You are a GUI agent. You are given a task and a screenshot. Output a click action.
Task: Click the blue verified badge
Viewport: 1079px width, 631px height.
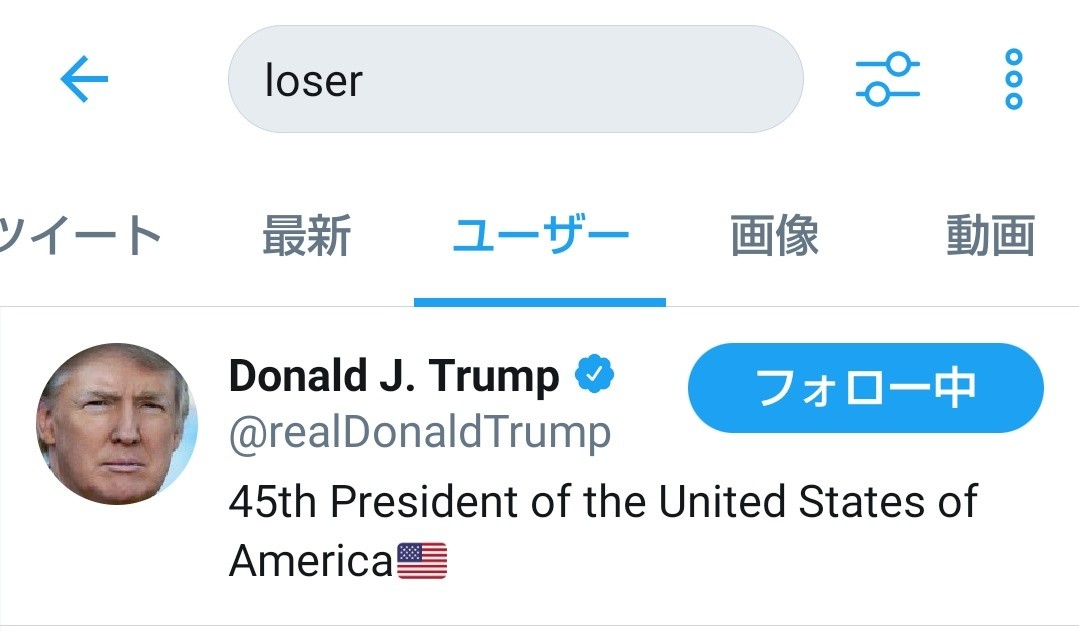tap(594, 376)
